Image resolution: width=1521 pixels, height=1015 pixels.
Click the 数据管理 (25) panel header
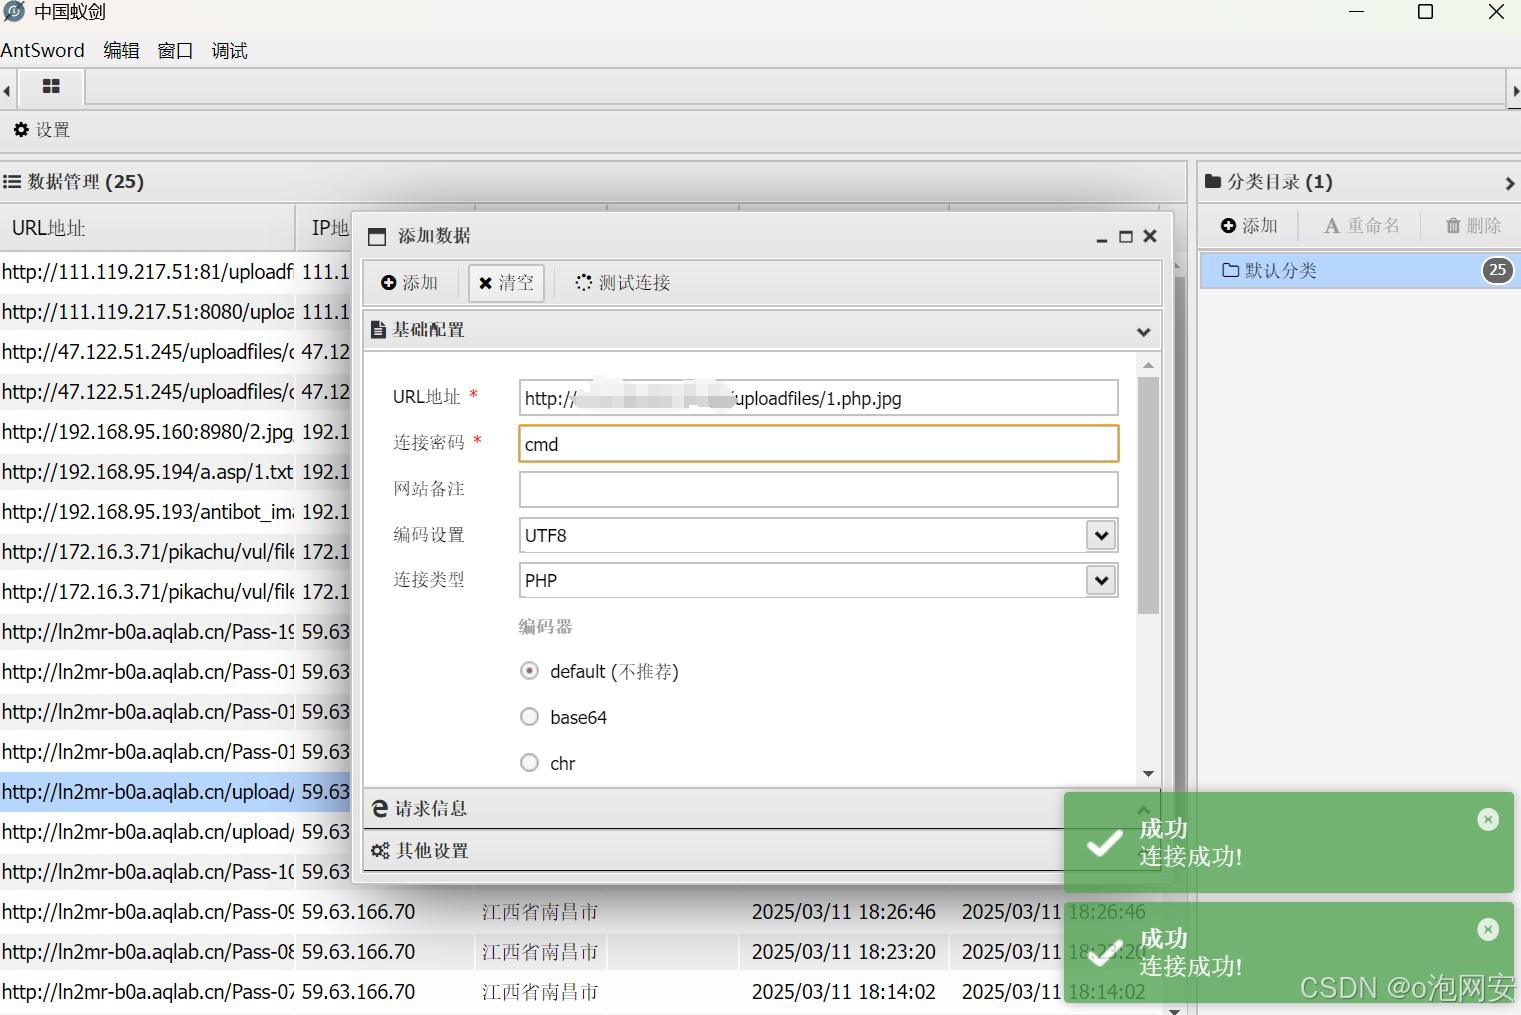pos(593,182)
